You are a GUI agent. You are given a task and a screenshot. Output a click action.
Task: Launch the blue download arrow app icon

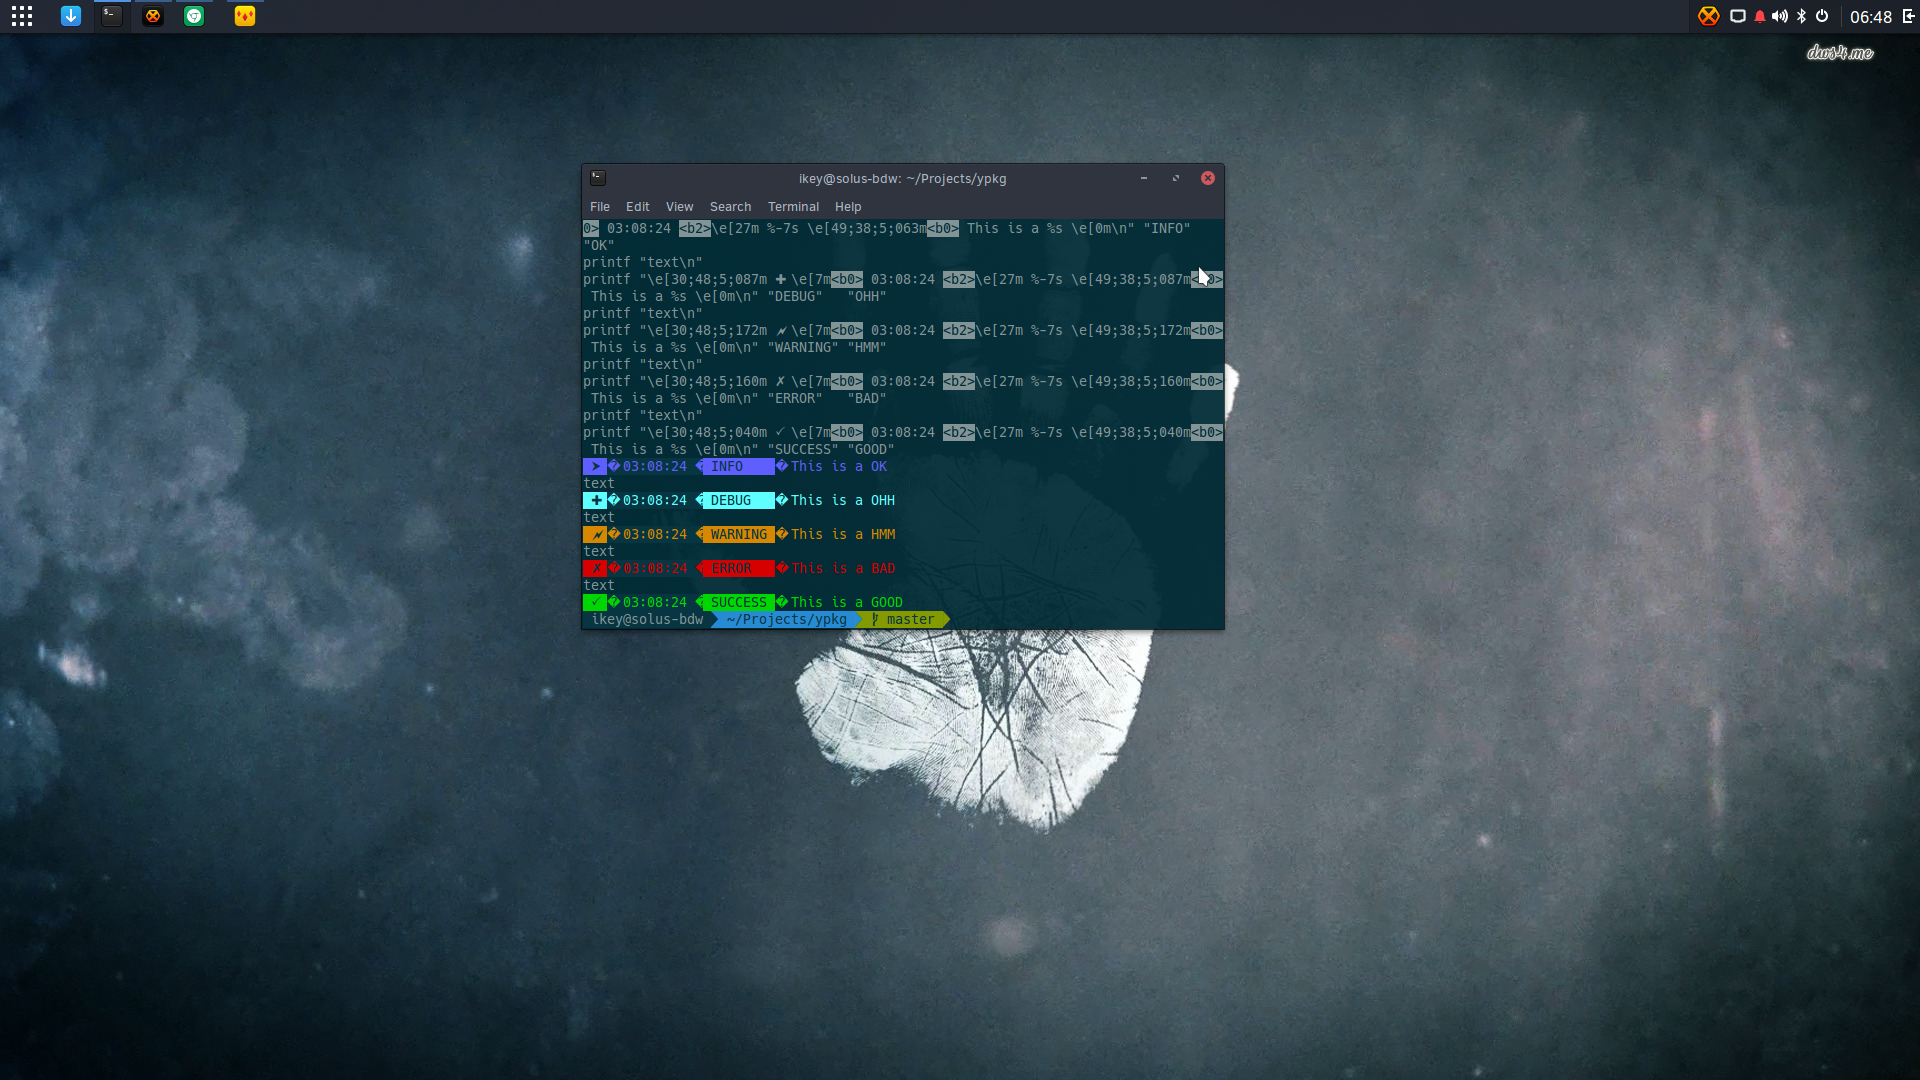tap(71, 16)
